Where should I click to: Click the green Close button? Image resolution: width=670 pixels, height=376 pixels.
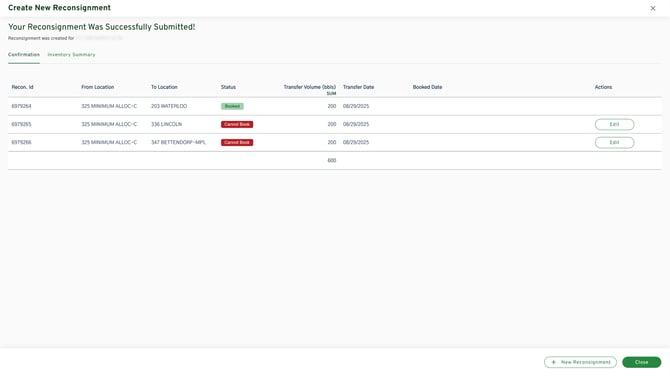(641, 362)
